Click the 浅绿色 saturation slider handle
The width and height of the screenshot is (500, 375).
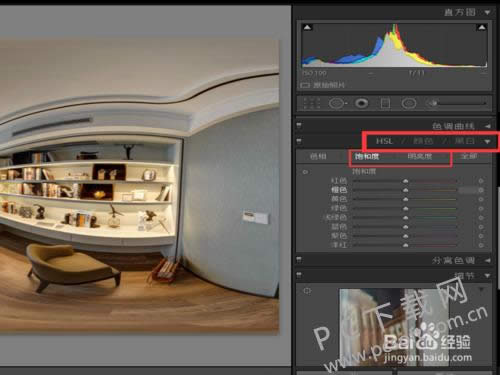[x=405, y=218]
